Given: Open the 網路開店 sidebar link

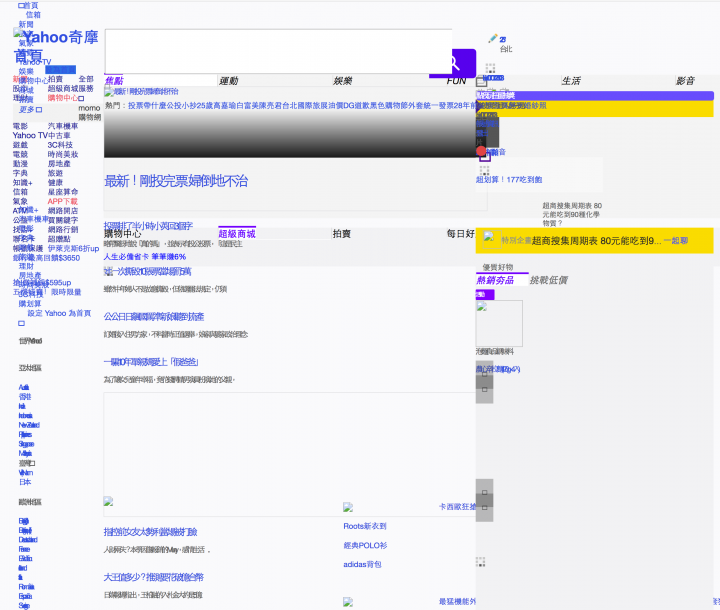Looking at the screenshot, I should coord(63,211).
